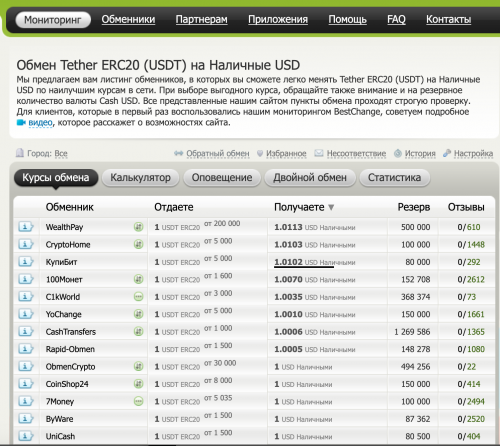The image size is (500, 446).
Task: Open CryptoHome exchanger name
Action: click(68, 244)
